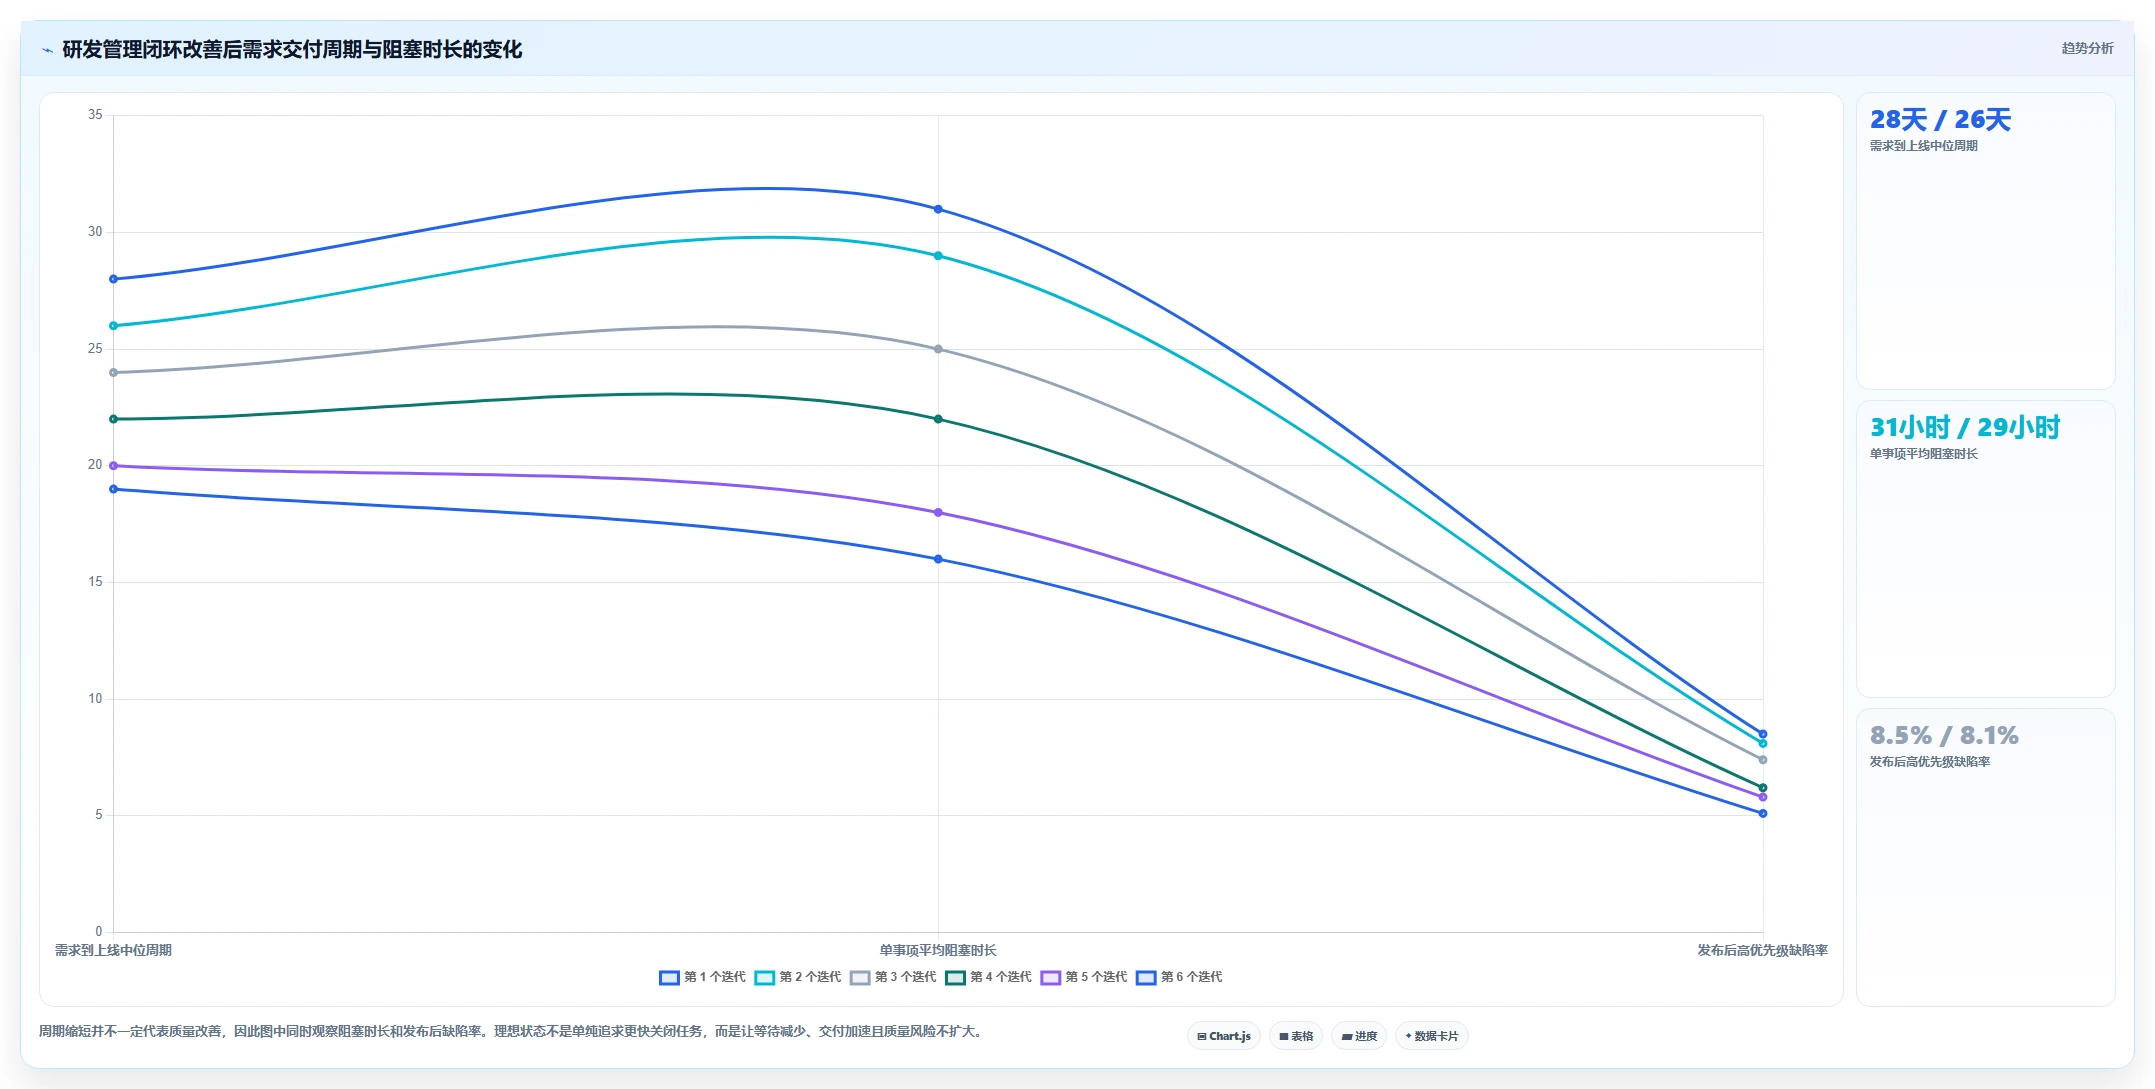Click the x-axis label 发布后高优先级缺陷率
The width and height of the screenshot is (2155, 1089).
click(1762, 950)
